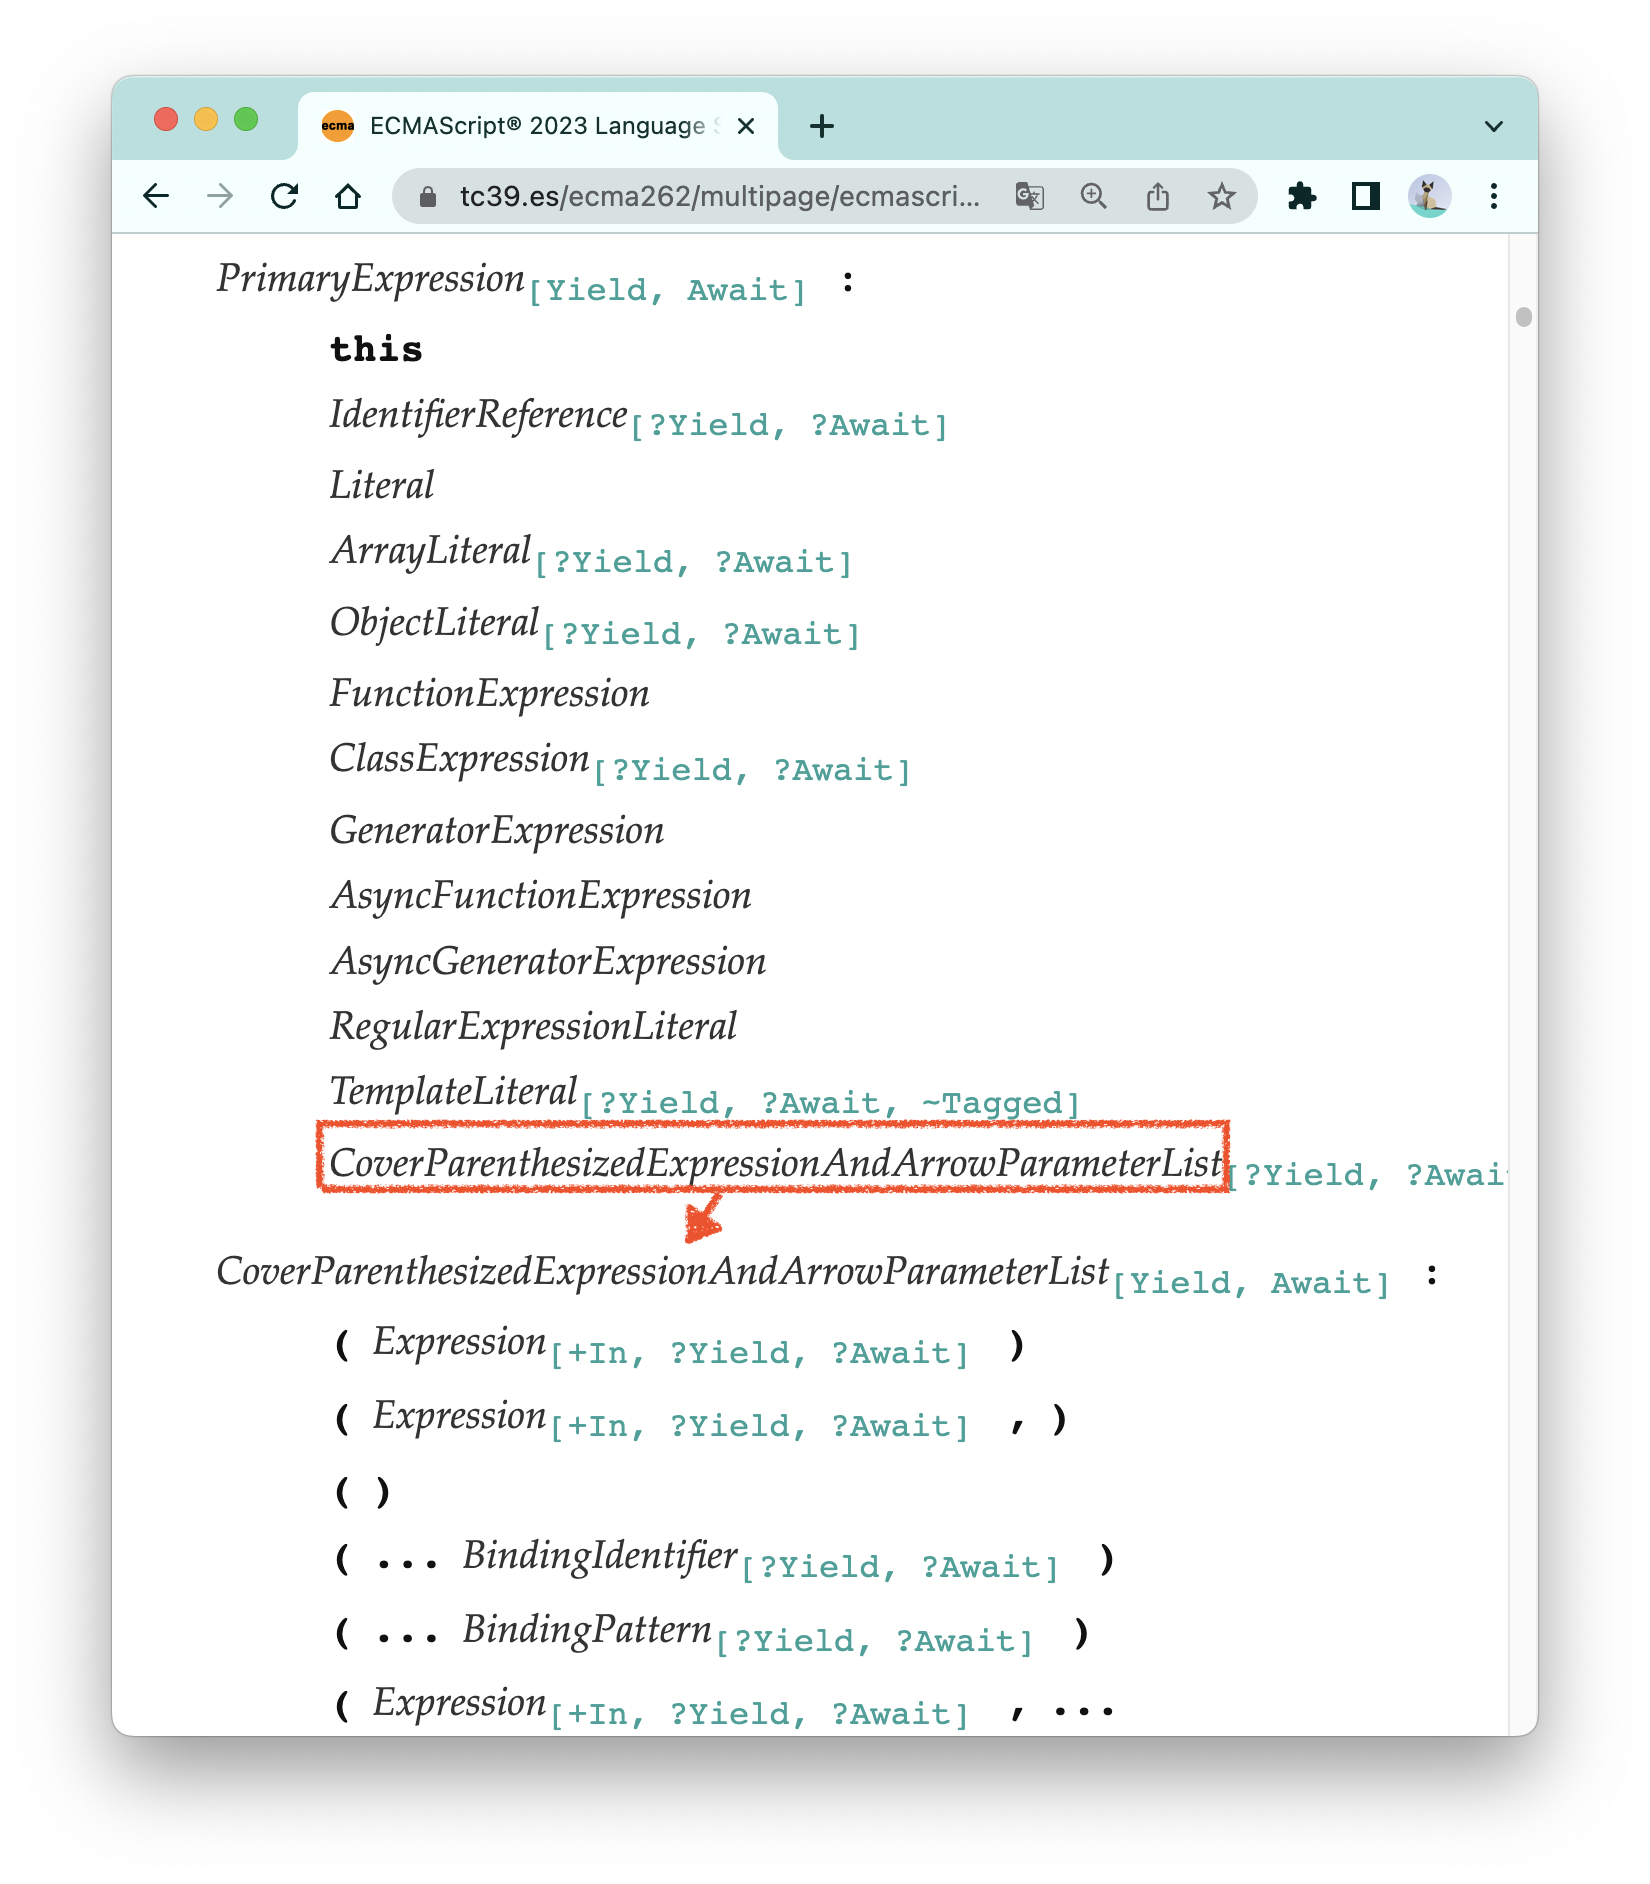Open the page zoom control
Viewport: 1650px width, 1884px height.
click(1093, 196)
